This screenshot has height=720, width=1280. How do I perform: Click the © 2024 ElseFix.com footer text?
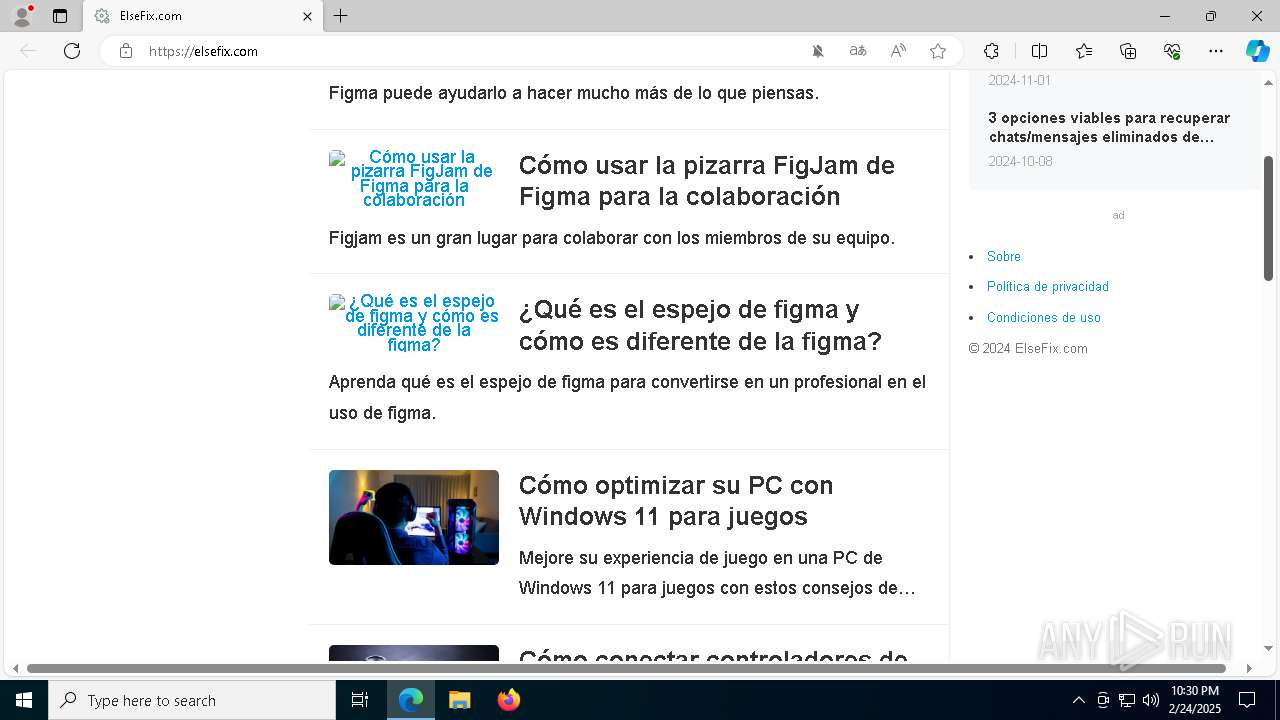tap(1028, 348)
